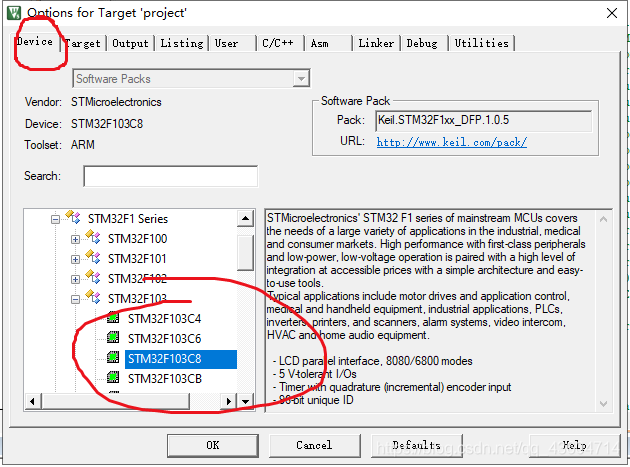Click the Help button
630x467 pixels.
click(574, 445)
